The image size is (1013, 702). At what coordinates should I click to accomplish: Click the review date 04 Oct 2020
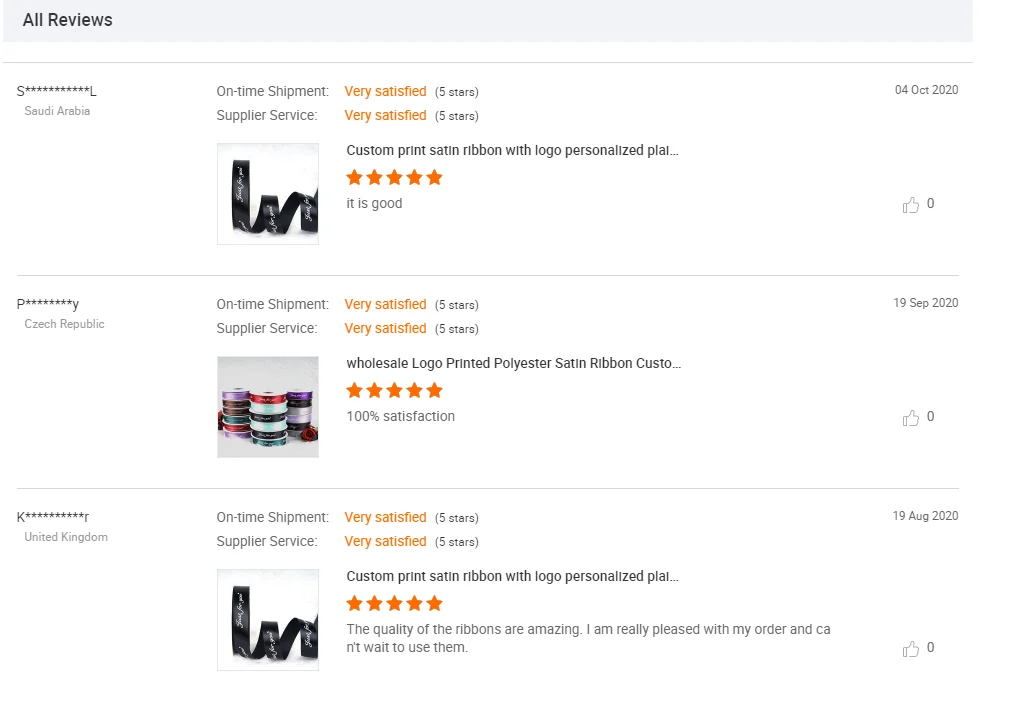click(x=926, y=90)
